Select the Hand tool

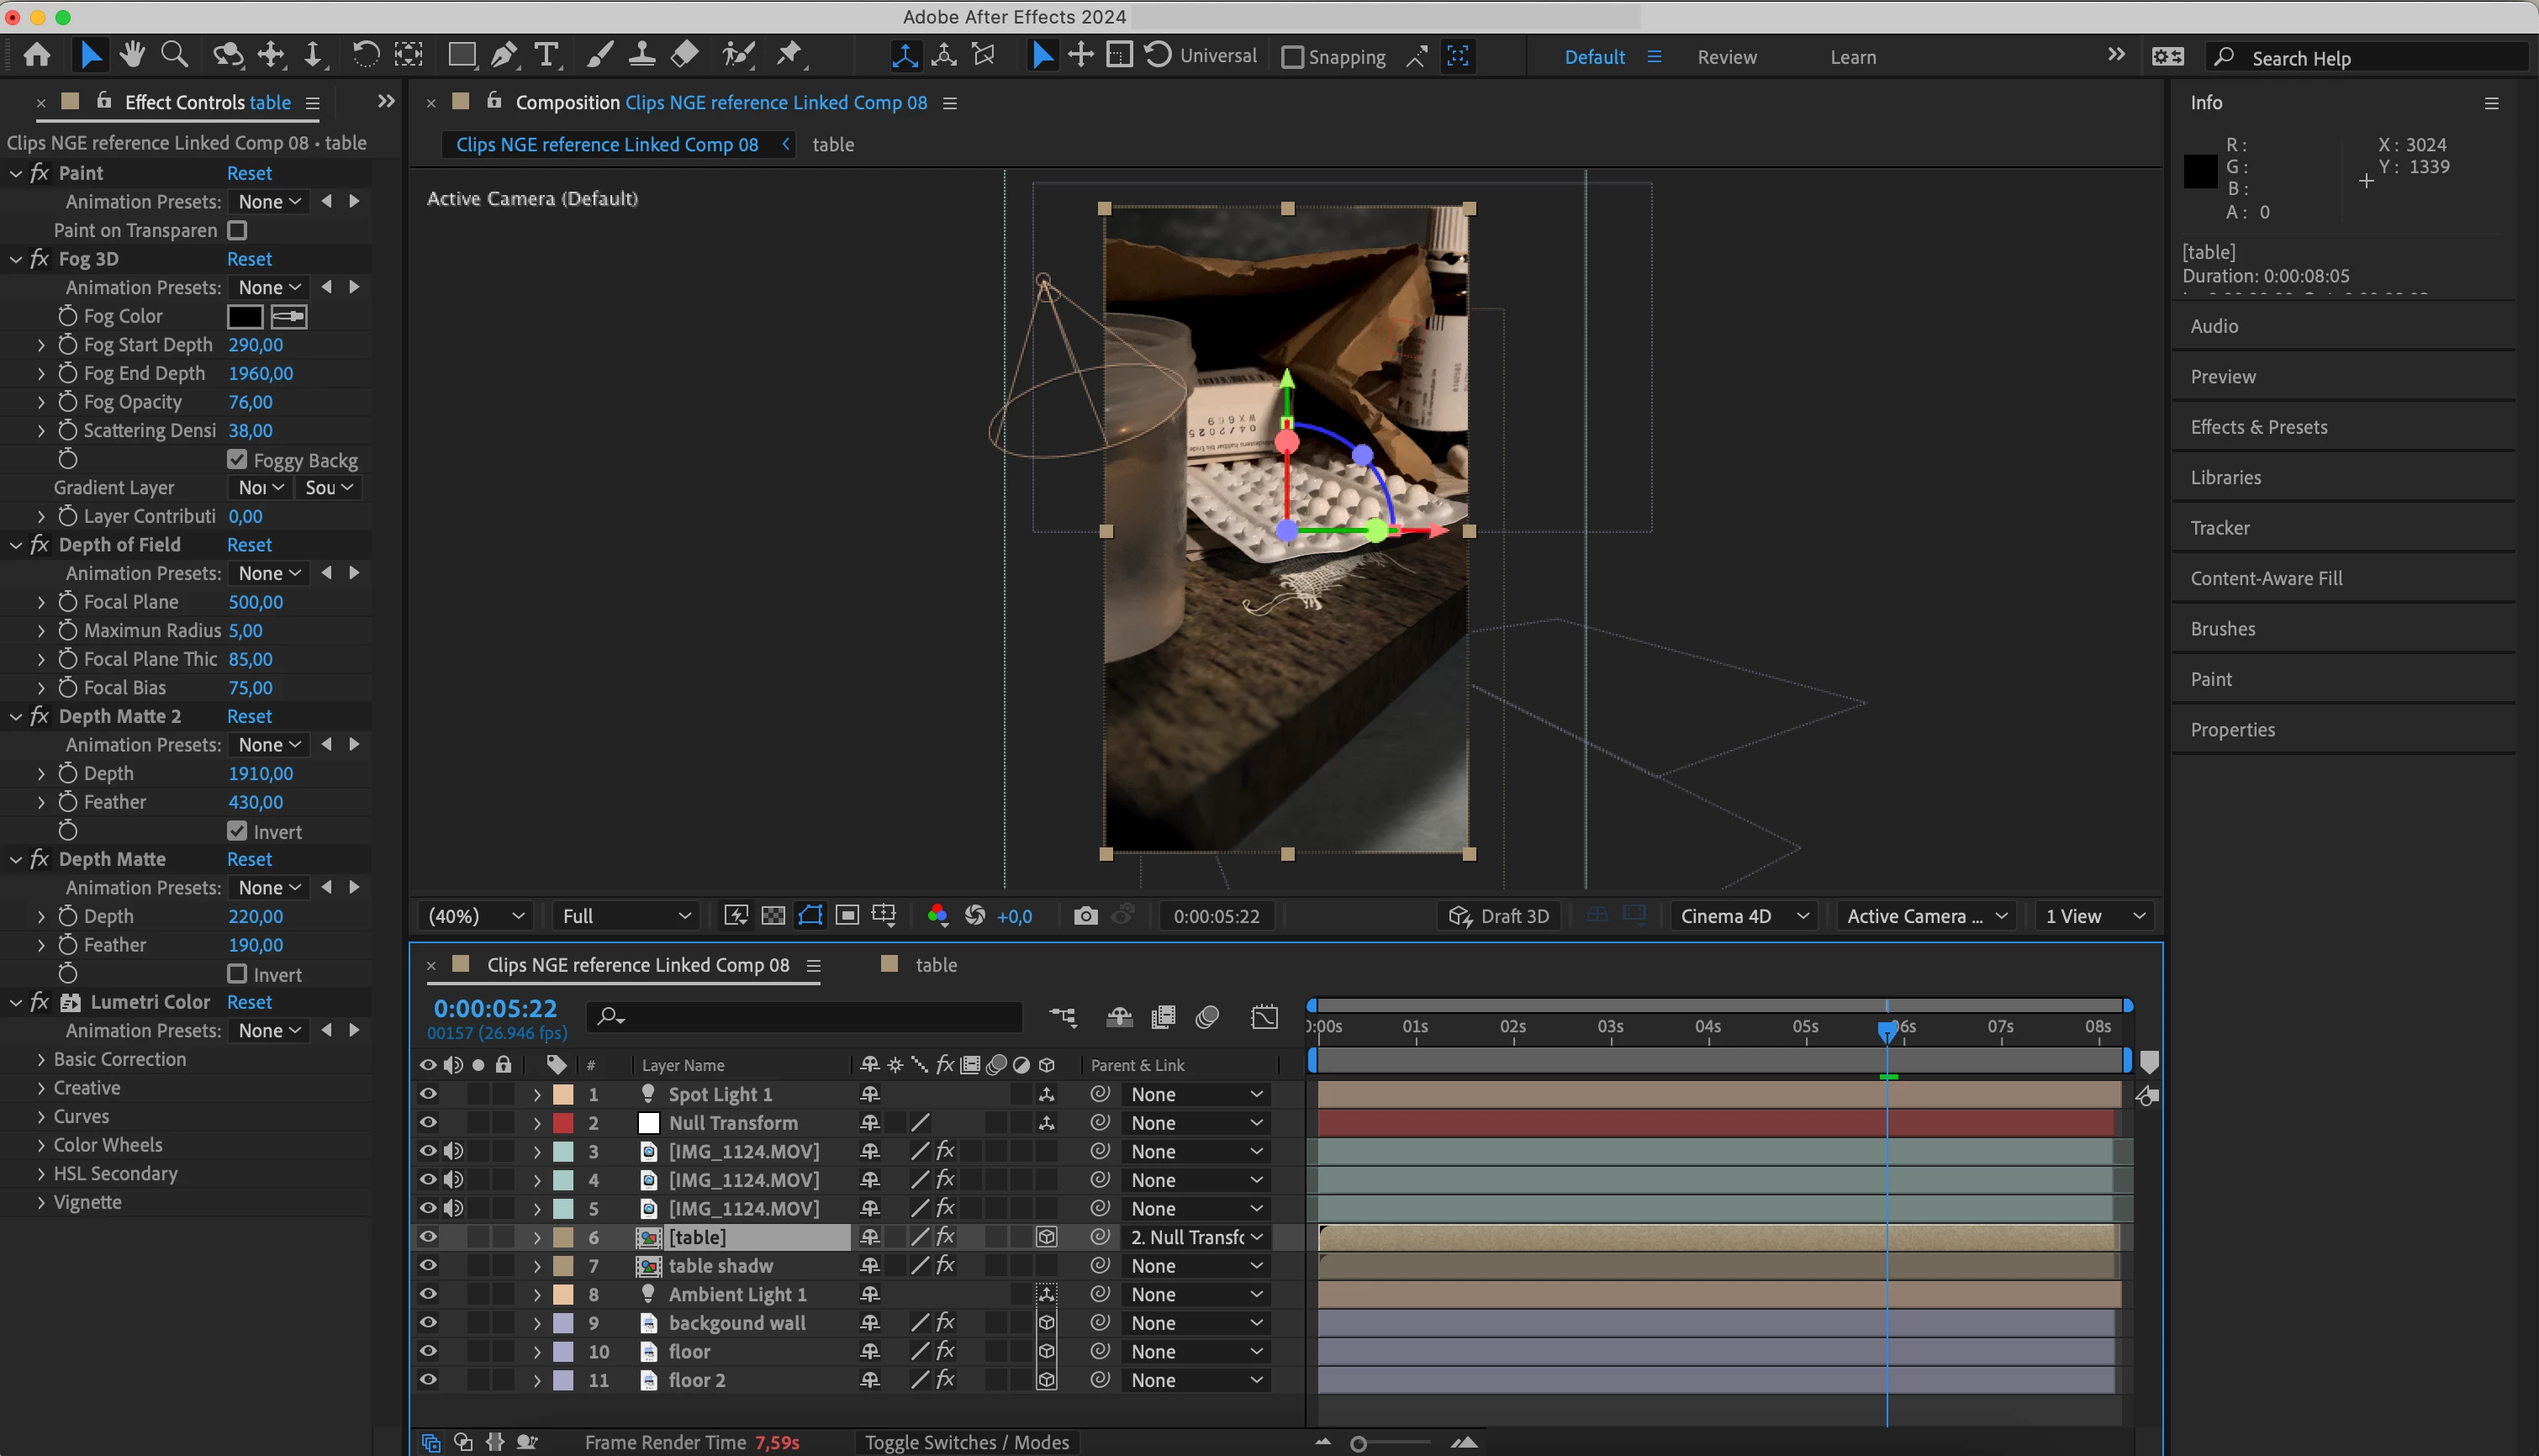pos(132,55)
